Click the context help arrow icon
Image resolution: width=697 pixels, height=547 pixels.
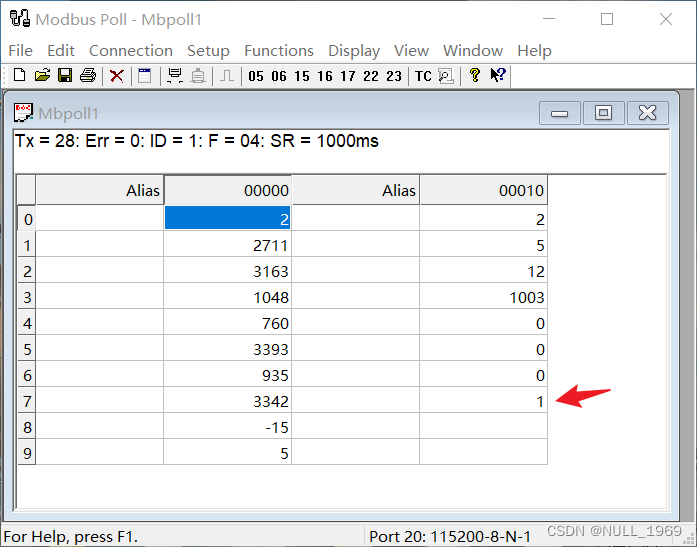click(498, 75)
